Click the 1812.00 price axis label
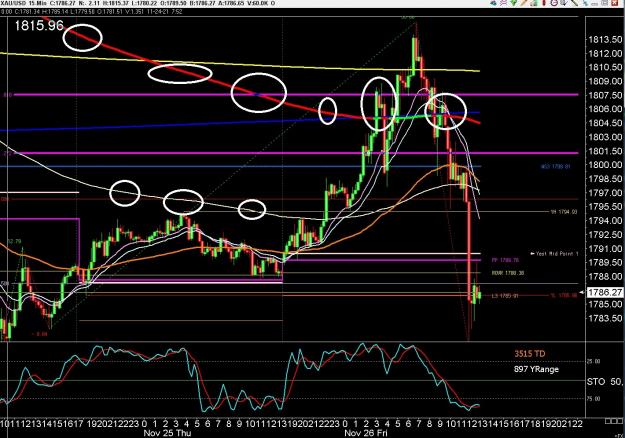Image resolution: width=625 pixels, height=438 pixels. (x=605, y=53)
